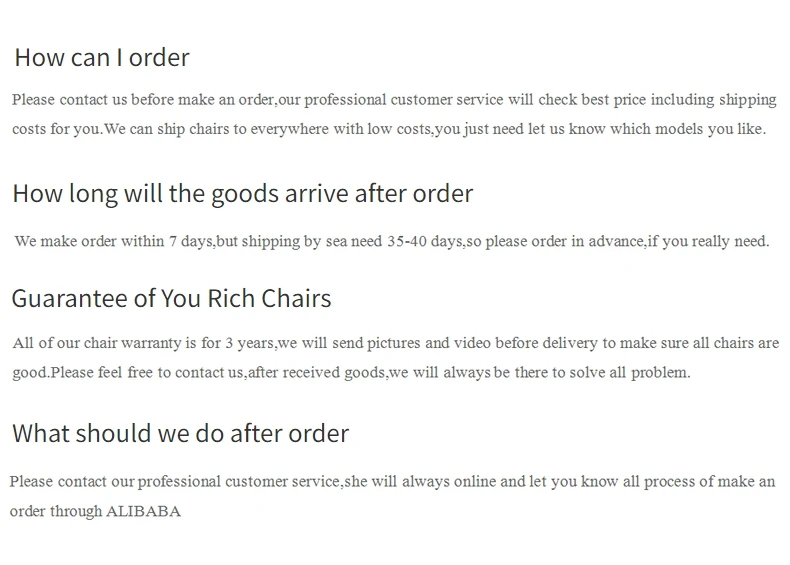Click the "How can I order" heading
Viewport: 790px width, 565px height.
pyautogui.click(x=102, y=57)
